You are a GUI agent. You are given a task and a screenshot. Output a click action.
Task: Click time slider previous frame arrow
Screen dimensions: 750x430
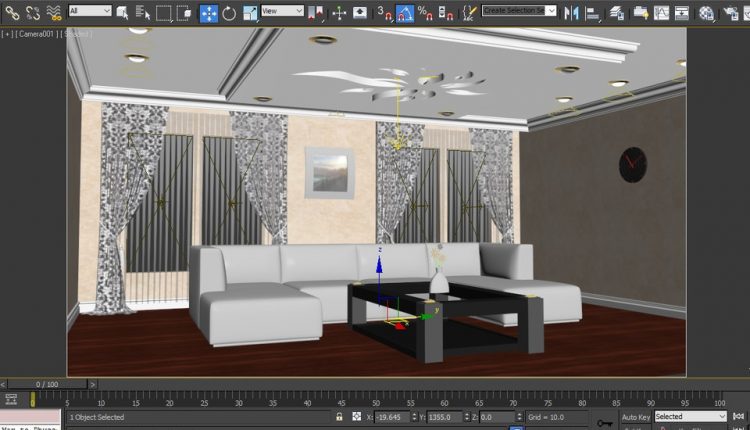(3, 384)
